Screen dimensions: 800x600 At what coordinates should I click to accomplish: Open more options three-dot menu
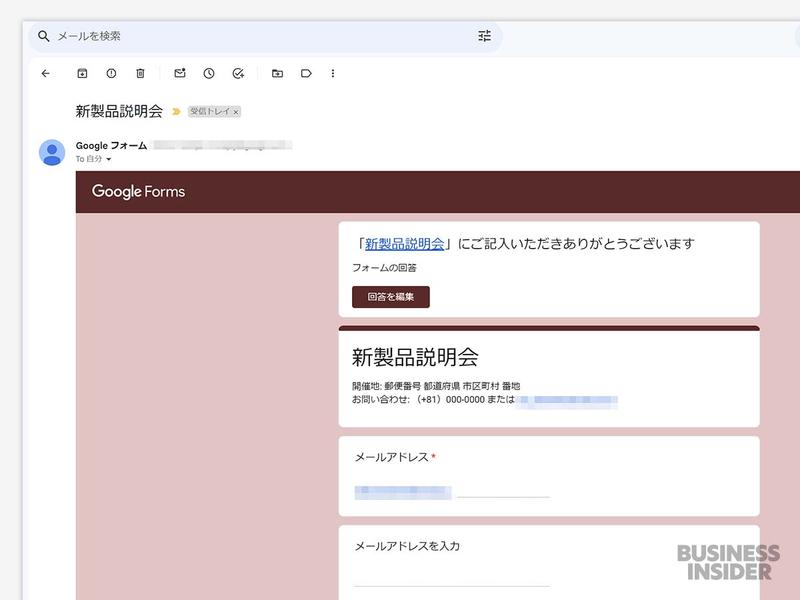coord(333,73)
